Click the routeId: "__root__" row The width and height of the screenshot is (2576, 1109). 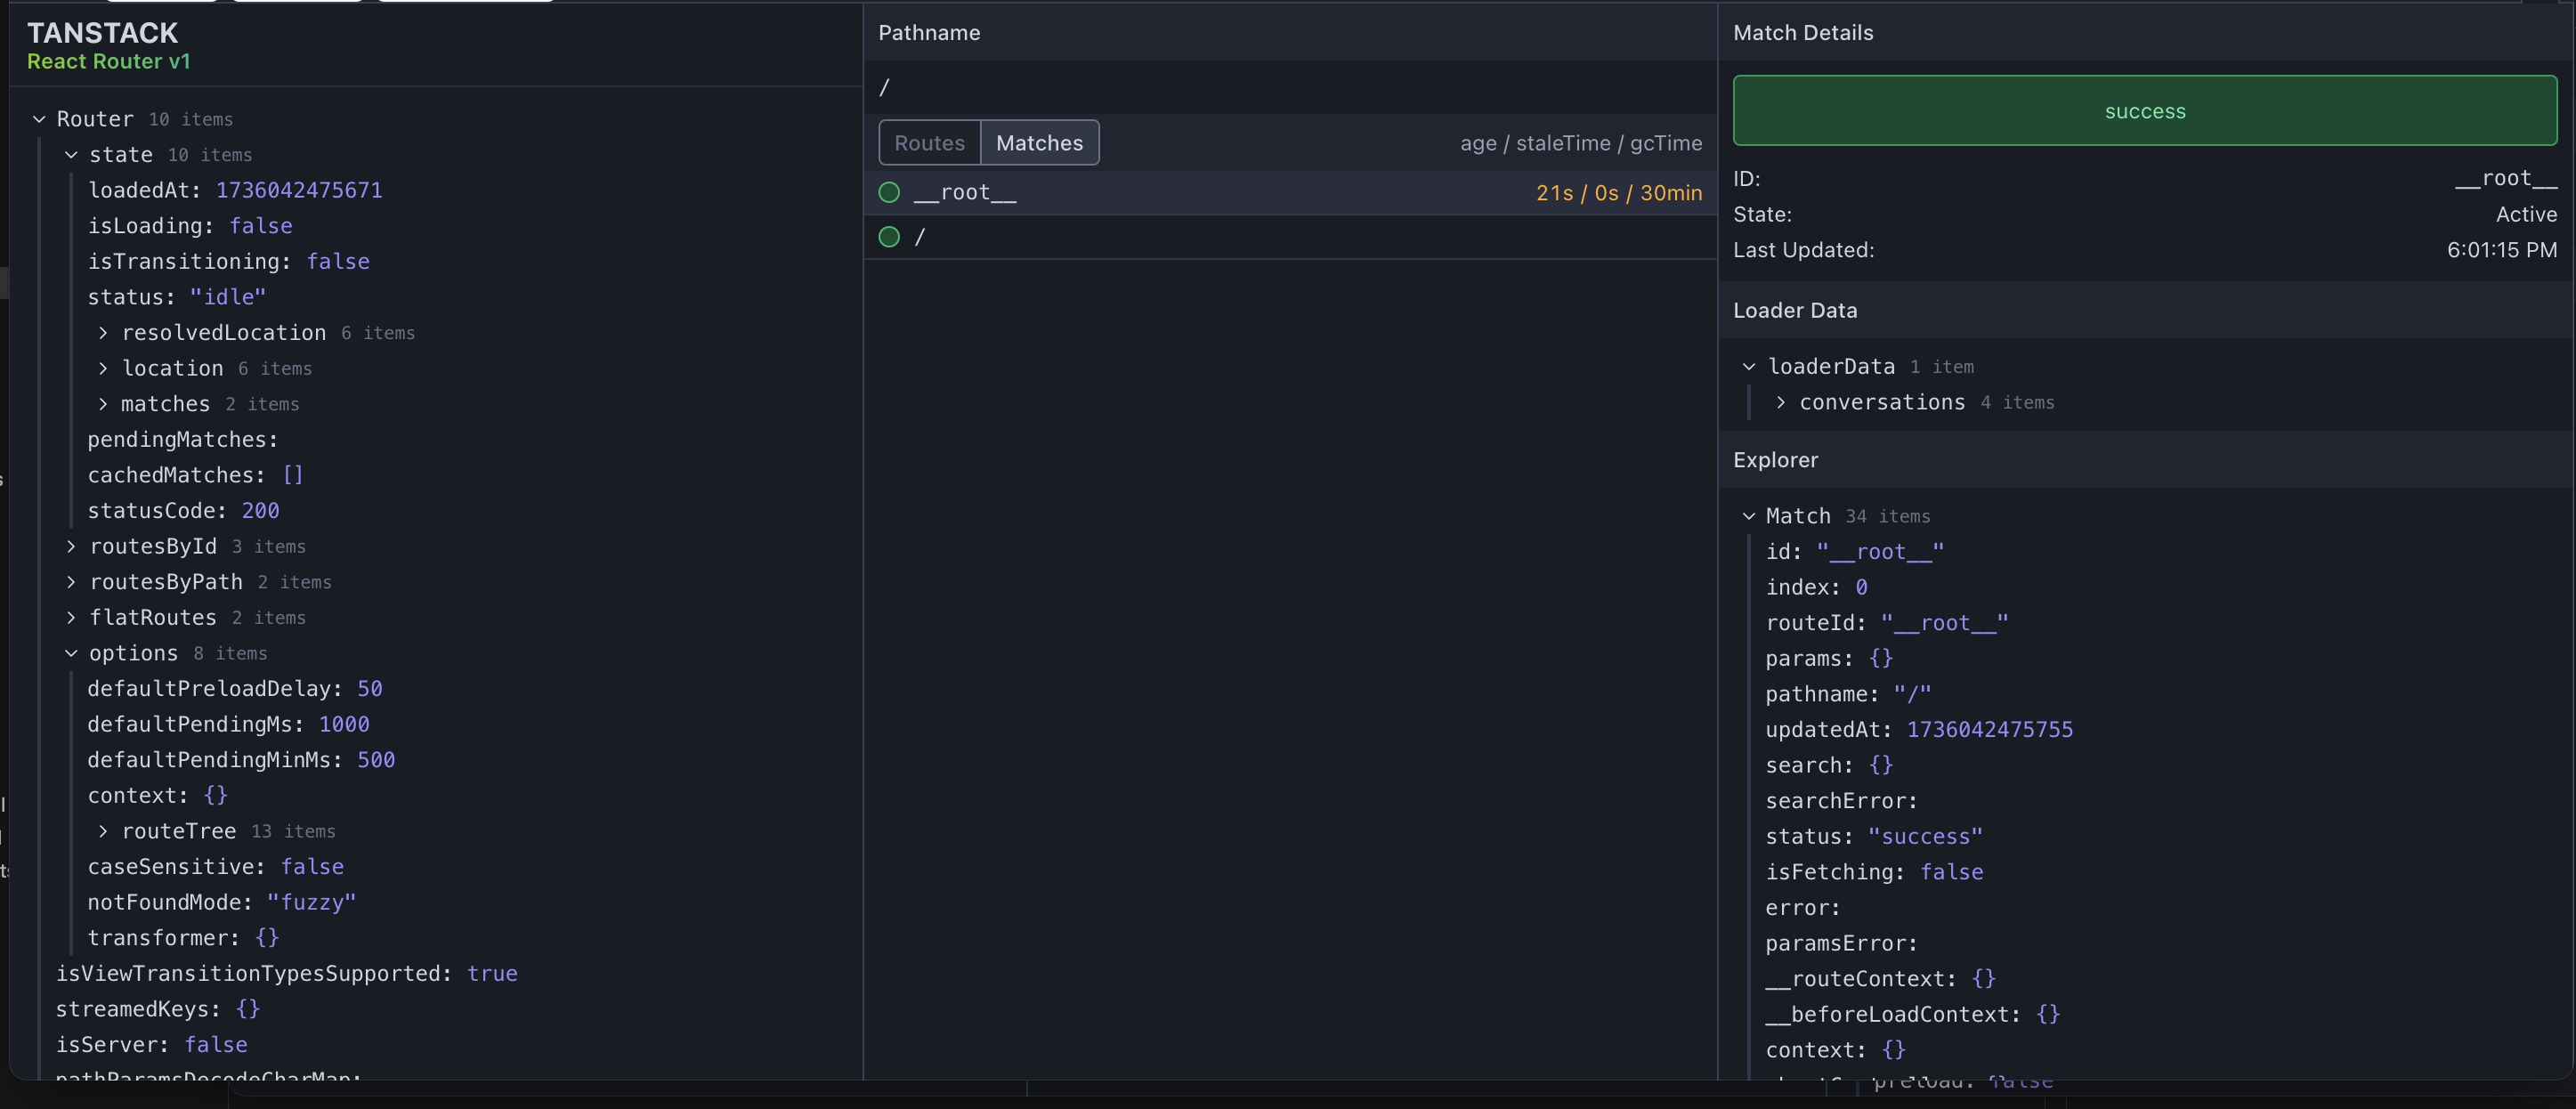click(1887, 623)
